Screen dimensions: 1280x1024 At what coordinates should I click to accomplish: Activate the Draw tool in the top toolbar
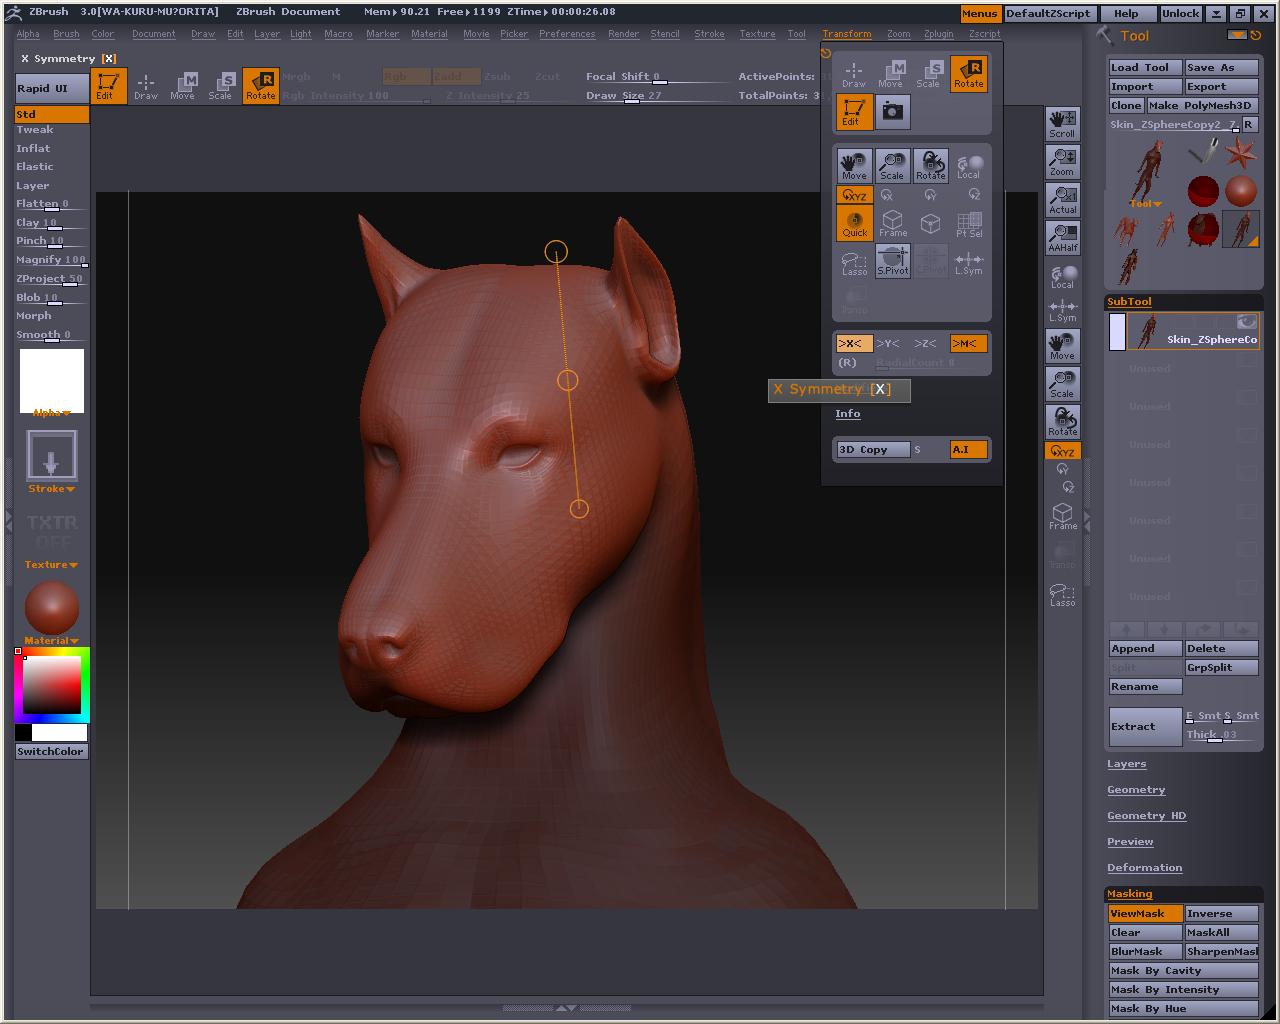point(146,86)
